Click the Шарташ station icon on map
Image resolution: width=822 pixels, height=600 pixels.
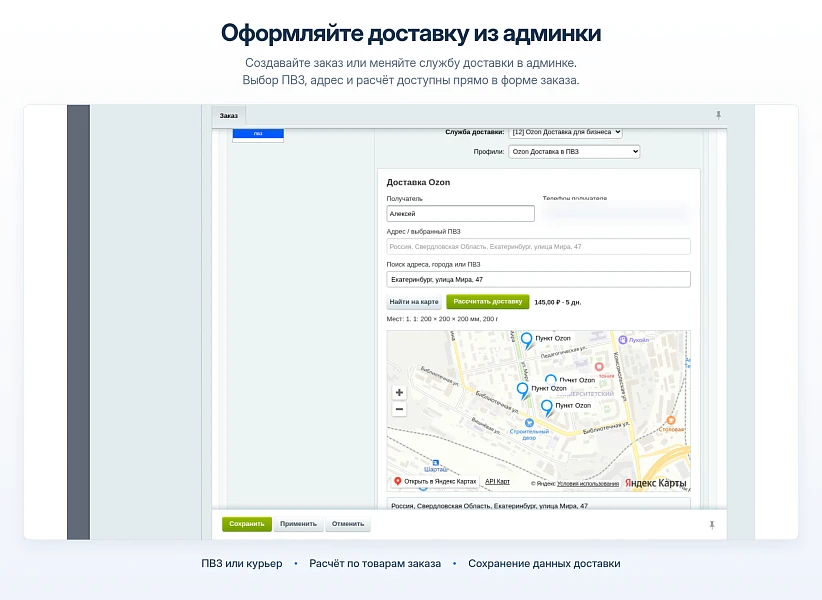click(436, 463)
